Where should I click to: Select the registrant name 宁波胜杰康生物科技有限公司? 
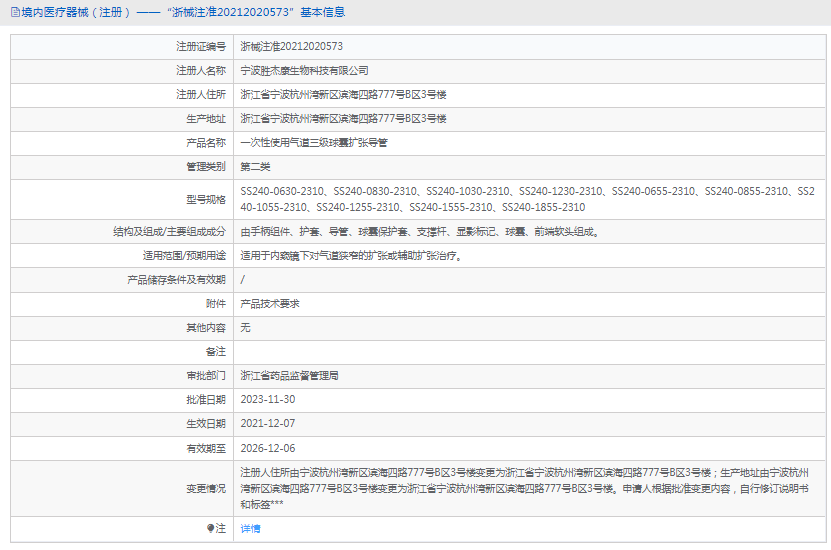[304, 70]
